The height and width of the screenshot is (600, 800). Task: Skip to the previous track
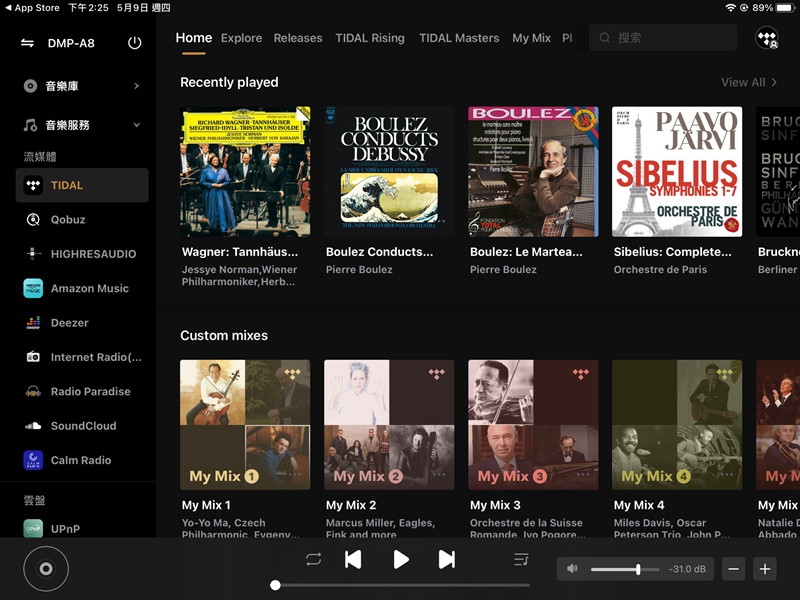tap(353, 560)
